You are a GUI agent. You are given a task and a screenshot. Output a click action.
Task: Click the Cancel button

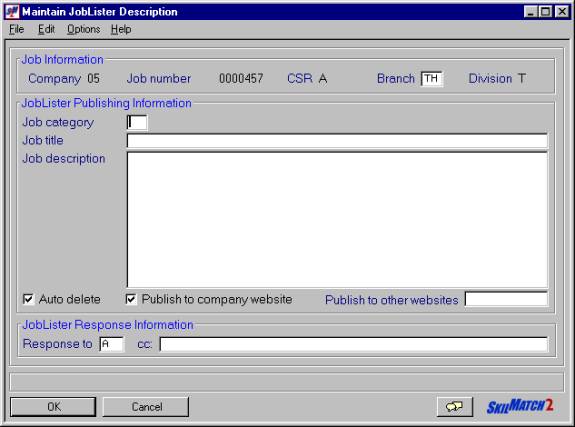coord(146,407)
